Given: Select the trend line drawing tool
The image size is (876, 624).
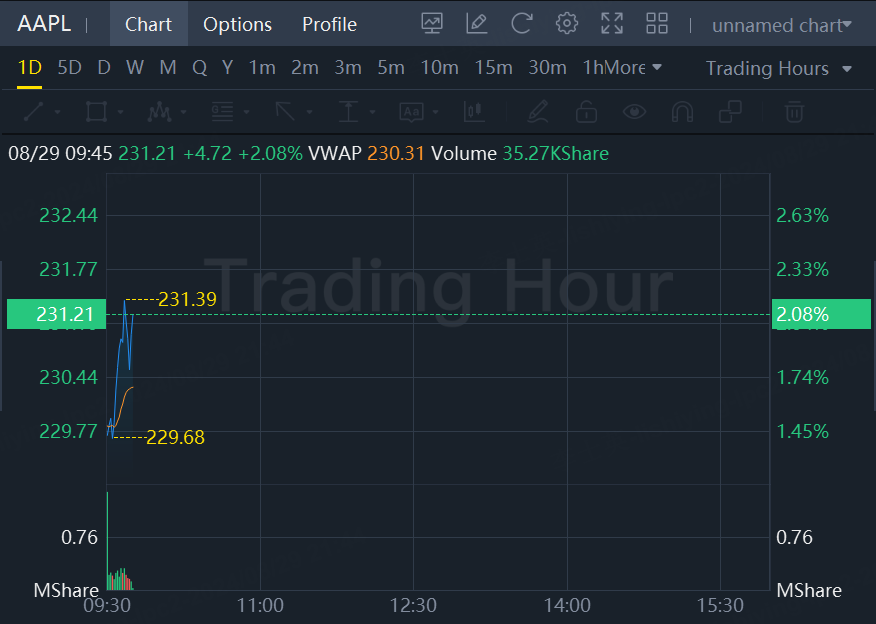Looking at the screenshot, I should click(x=33, y=111).
